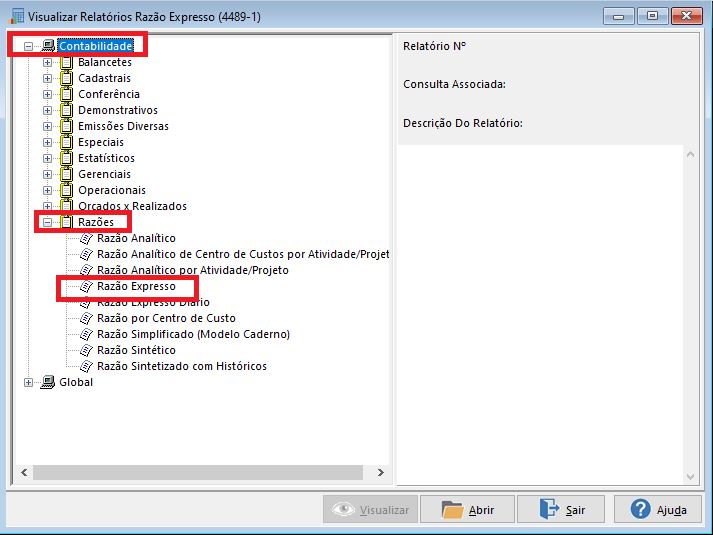Click the Razão por Centro de Custo icon
The width and height of the screenshot is (713, 535).
86,318
